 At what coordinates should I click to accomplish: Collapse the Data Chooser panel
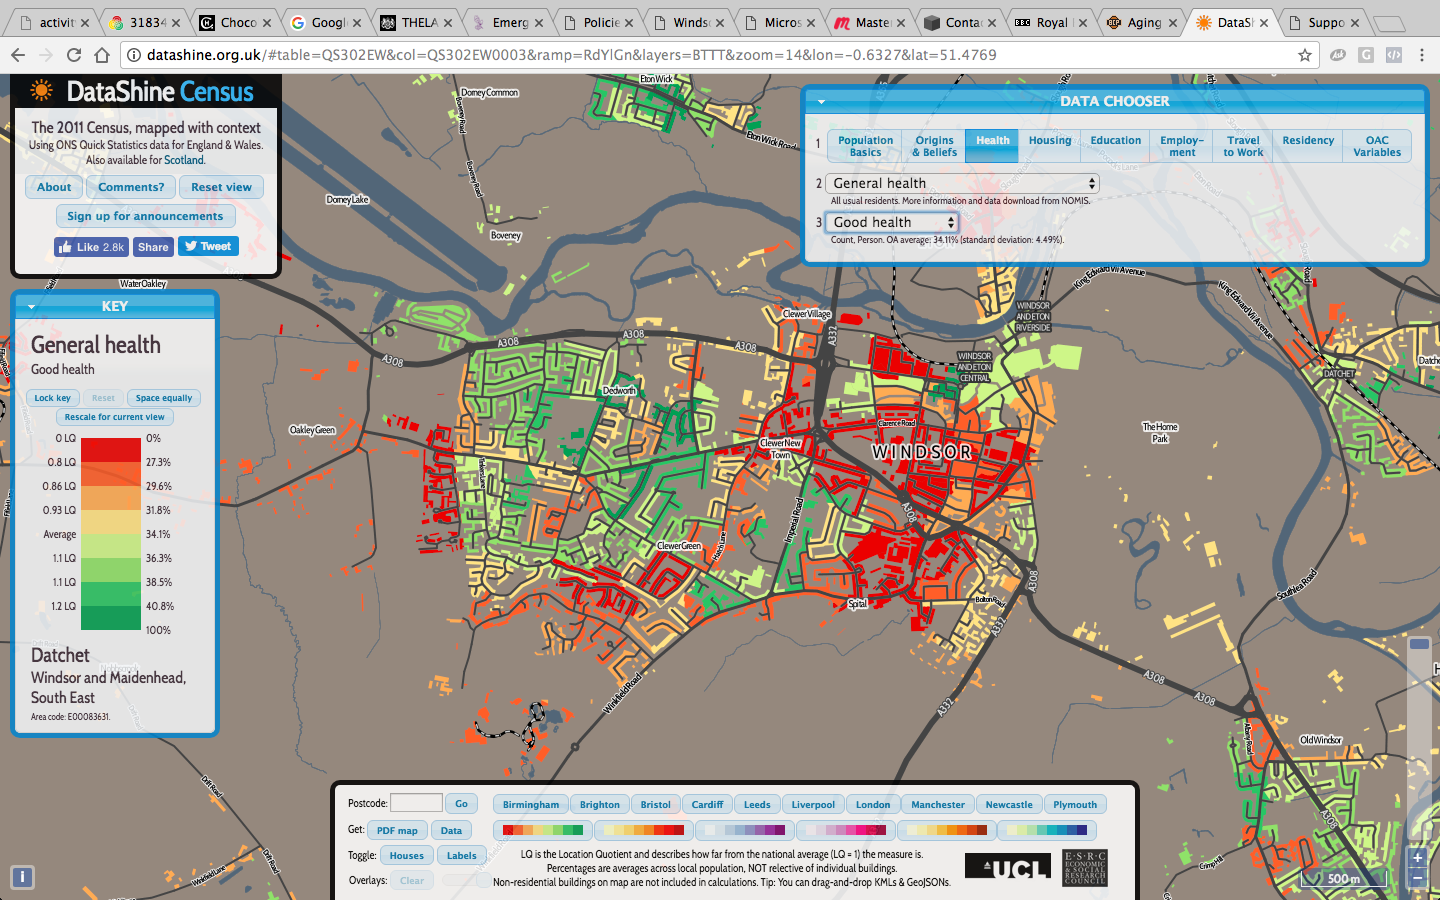pos(821,101)
